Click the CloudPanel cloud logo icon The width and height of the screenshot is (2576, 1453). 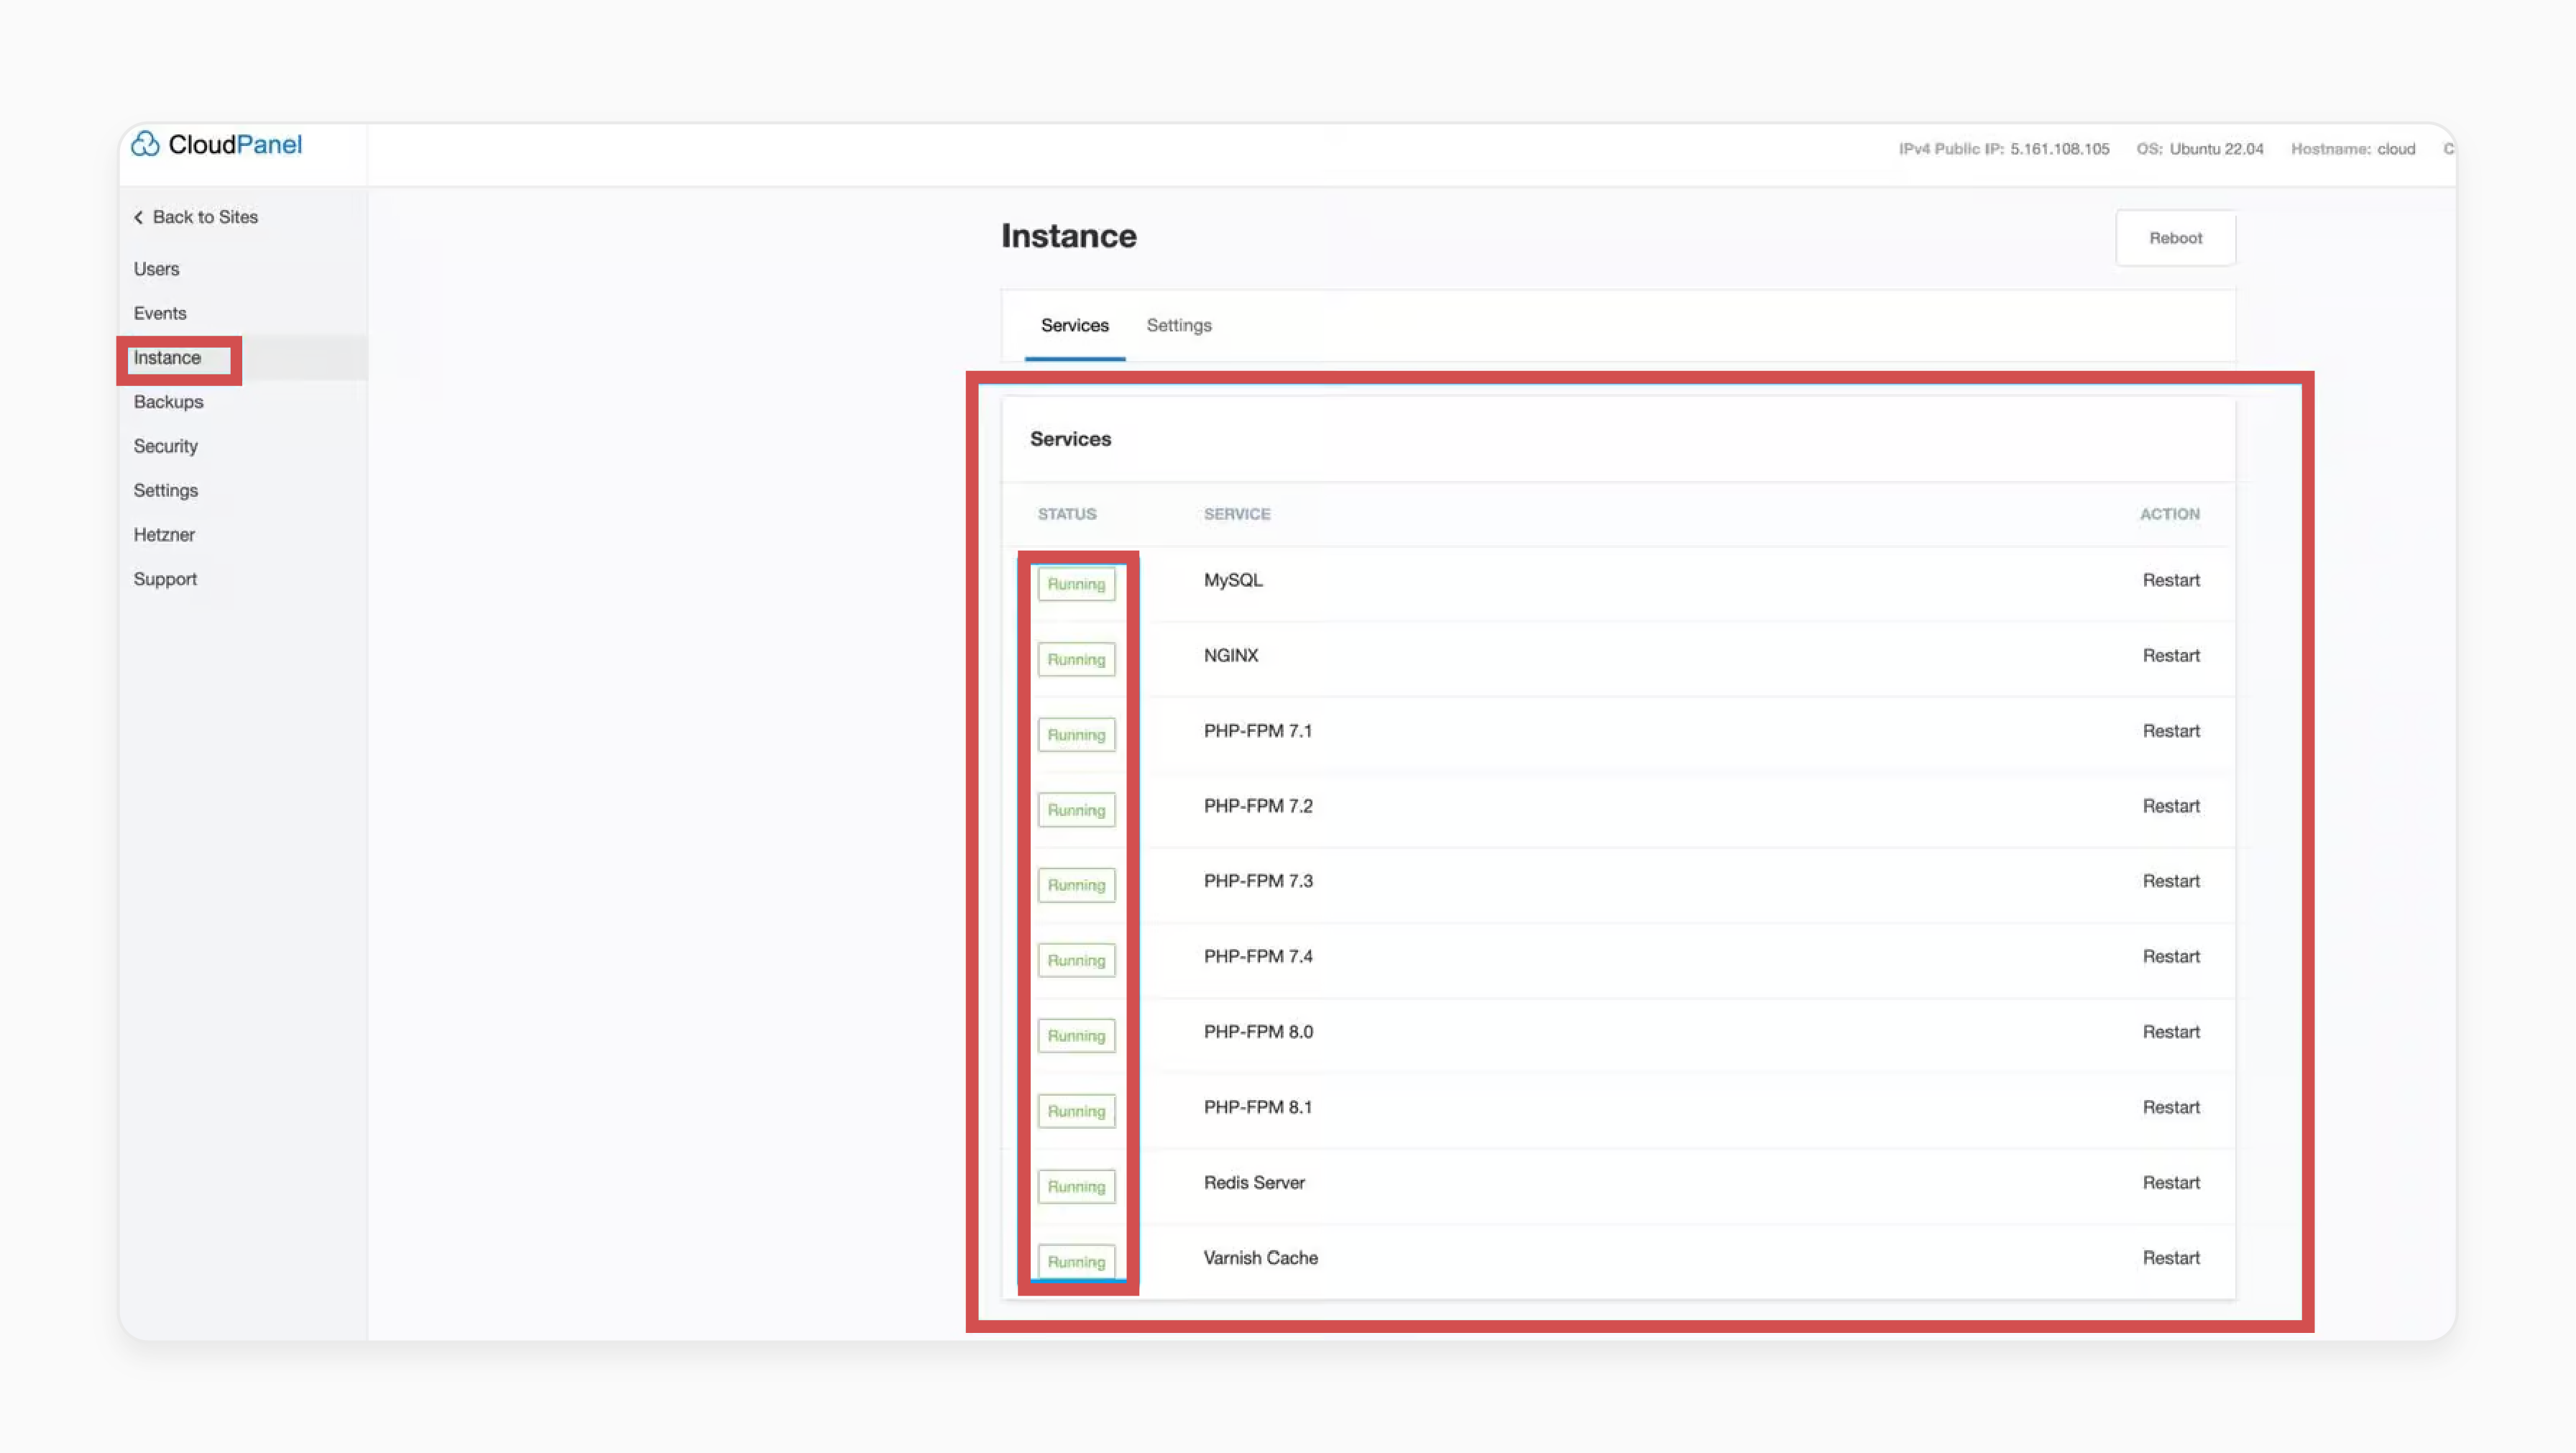coord(145,144)
